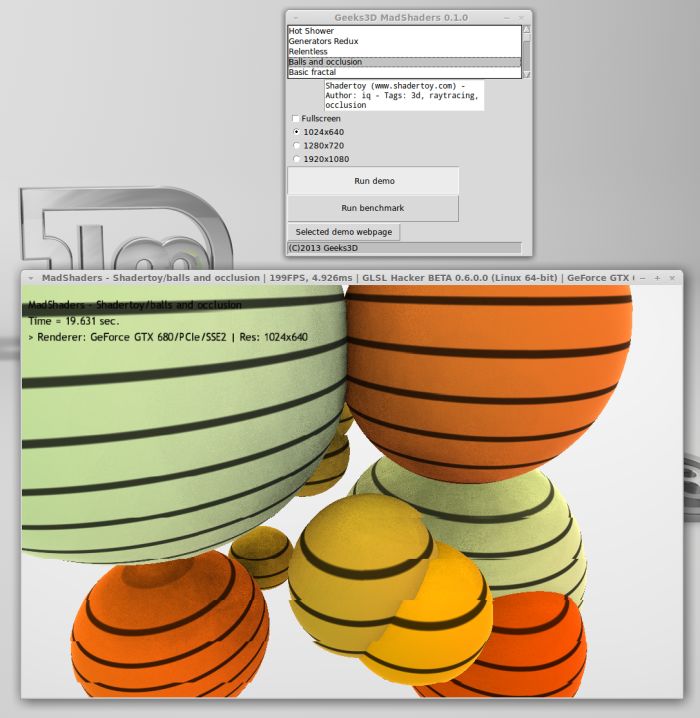700x718 pixels.
Task: Open the Selected demo webpage button
Action: click(x=343, y=232)
